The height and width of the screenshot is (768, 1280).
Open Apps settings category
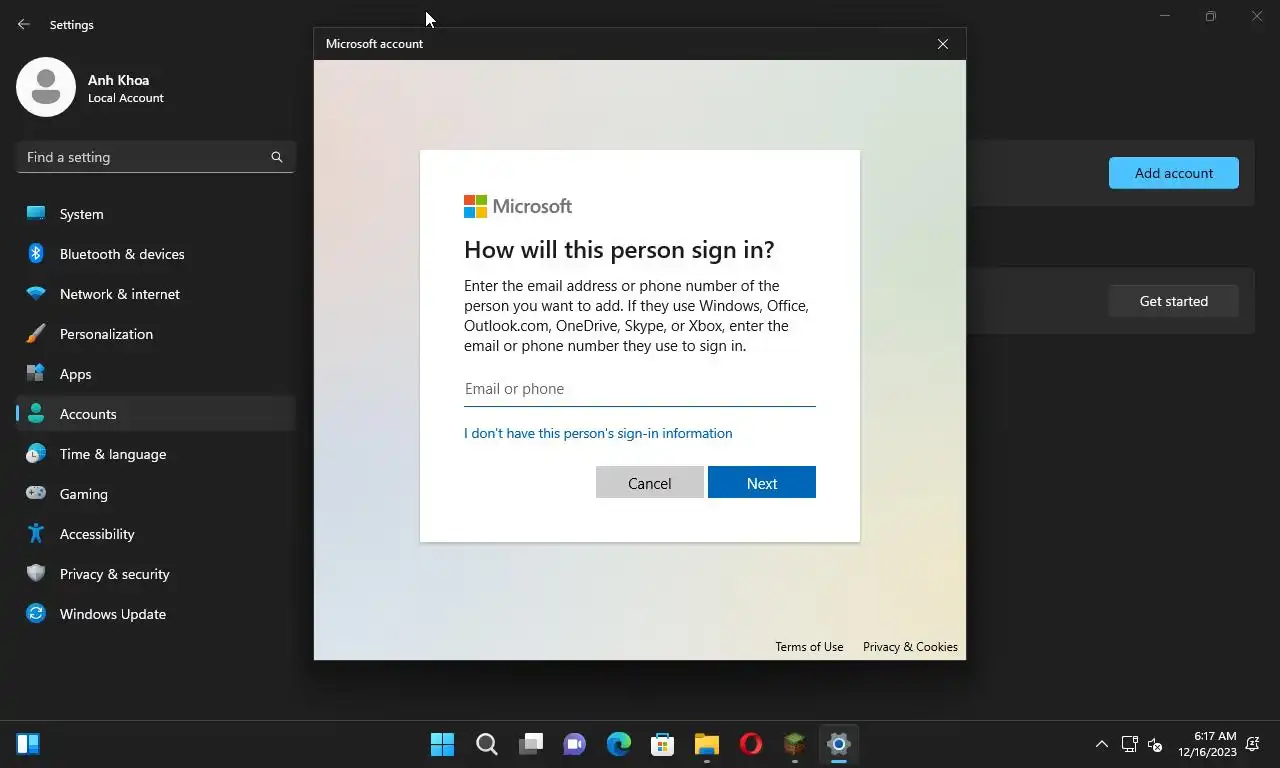click(156, 374)
